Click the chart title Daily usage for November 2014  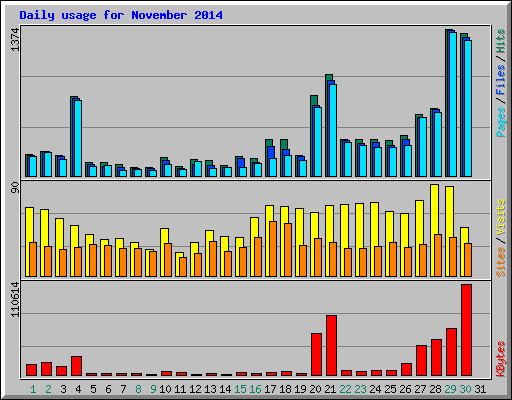pyautogui.click(x=121, y=15)
